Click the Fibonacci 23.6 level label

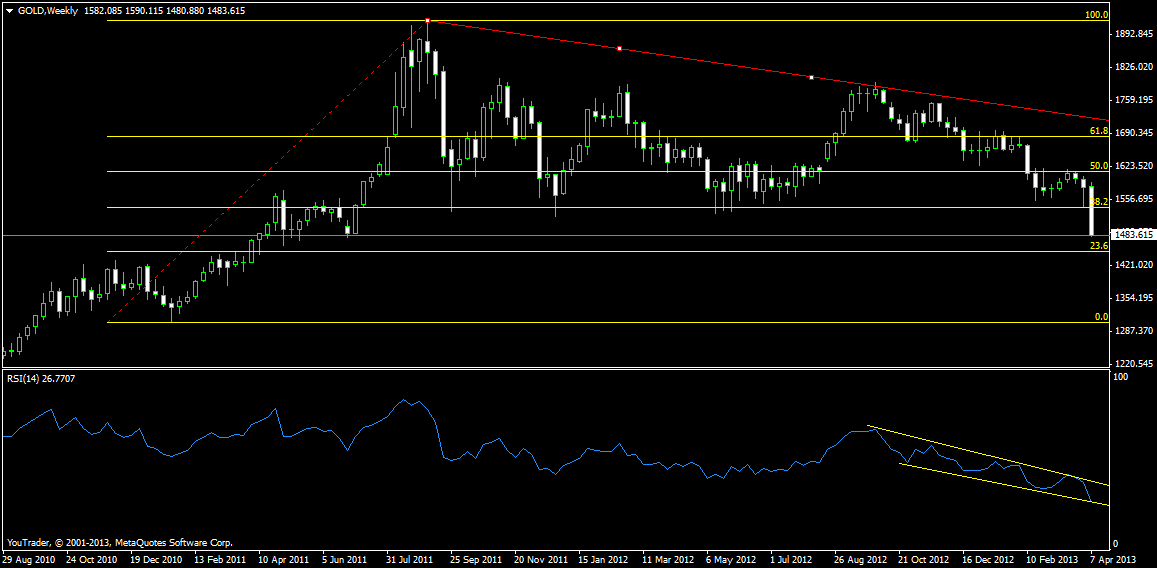(1098, 245)
